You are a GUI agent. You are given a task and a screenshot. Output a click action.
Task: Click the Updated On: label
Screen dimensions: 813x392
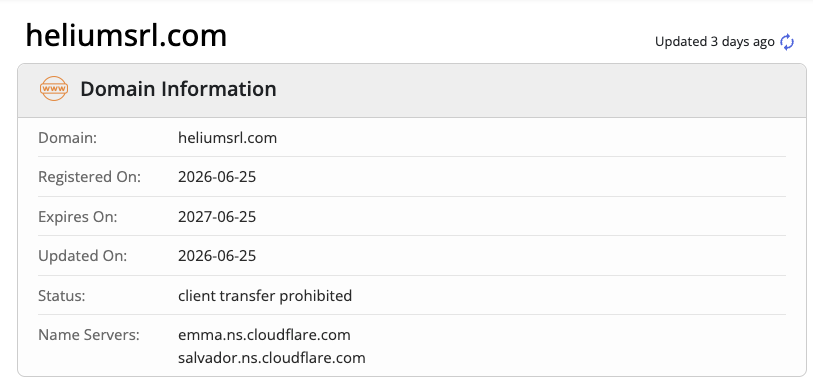point(82,256)
